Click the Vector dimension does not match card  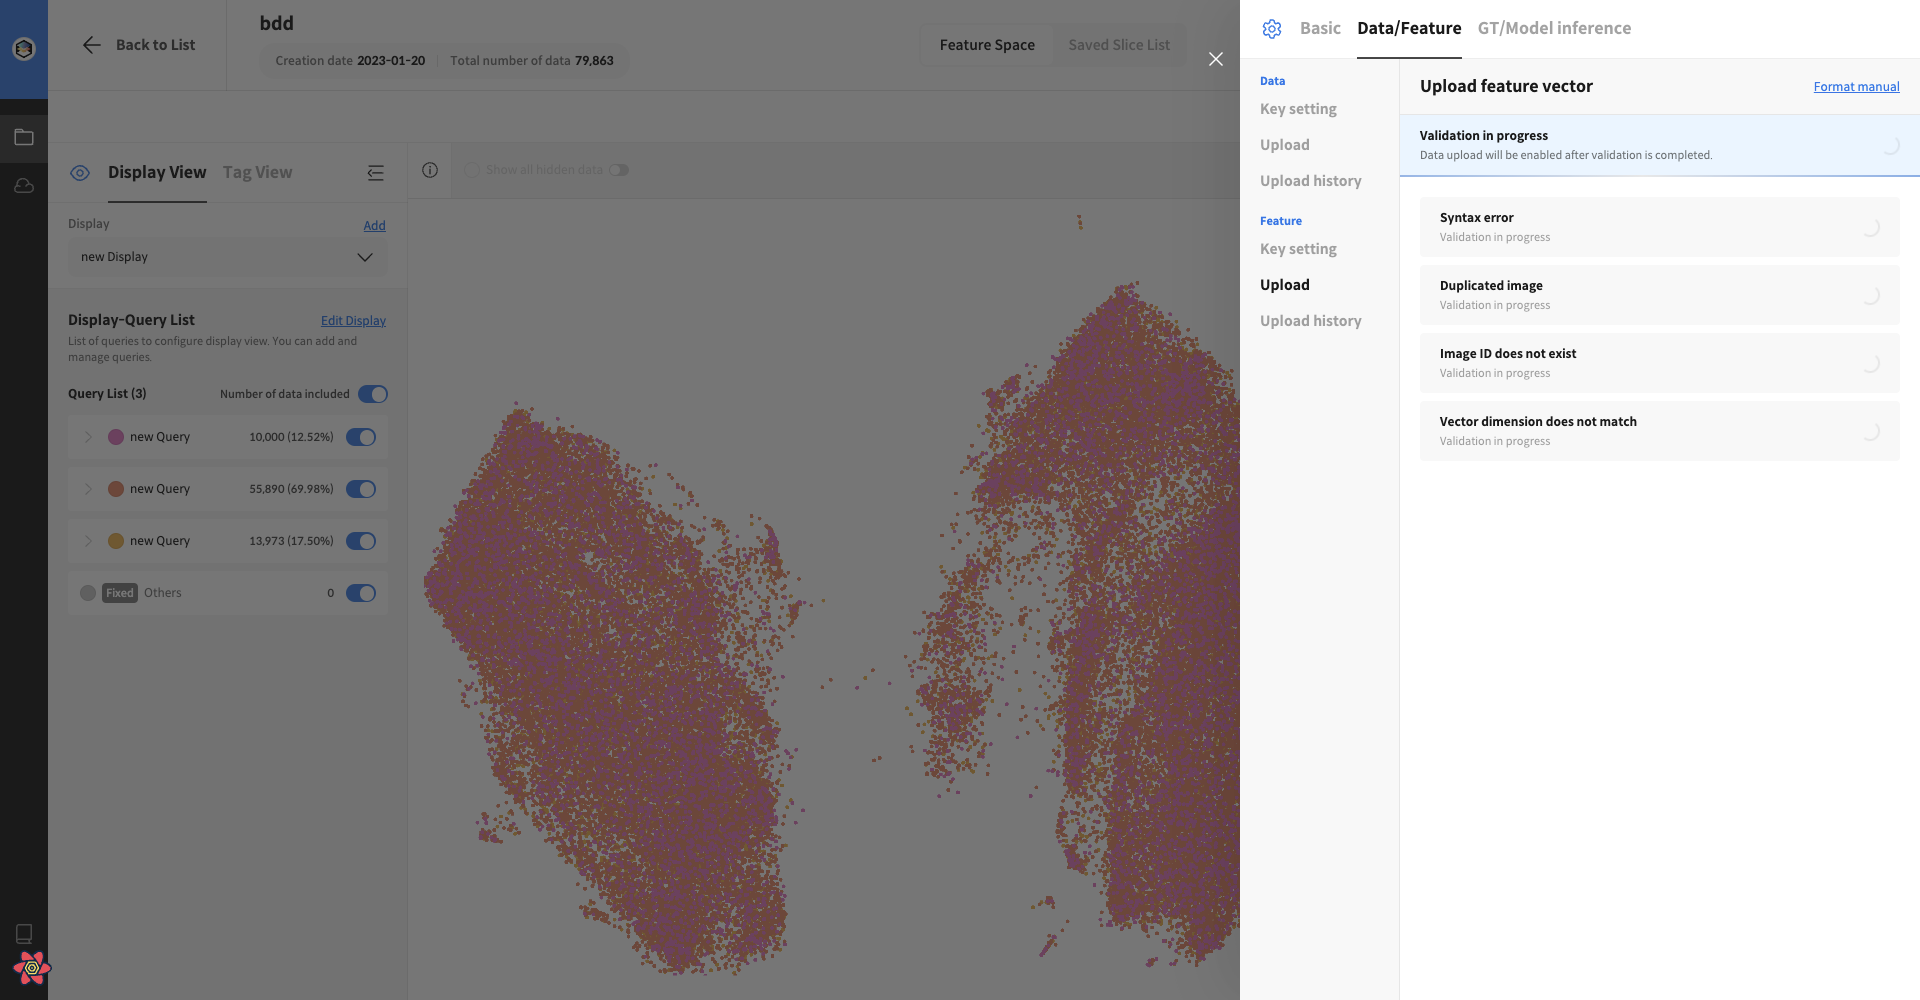coord(1659,431)
